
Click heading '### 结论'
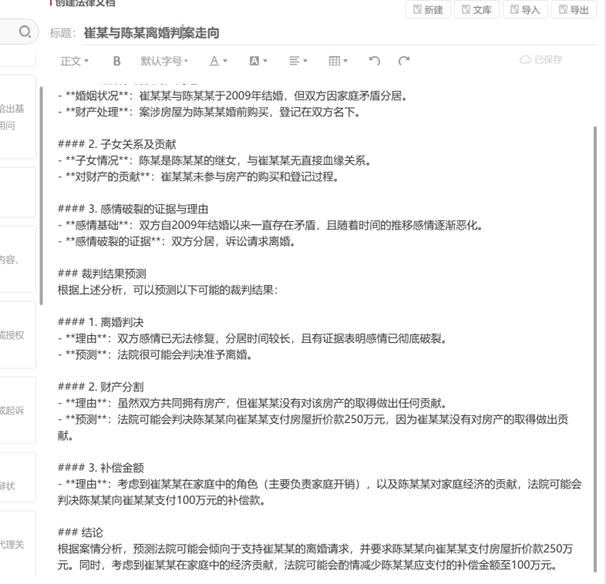click(80, 533)
